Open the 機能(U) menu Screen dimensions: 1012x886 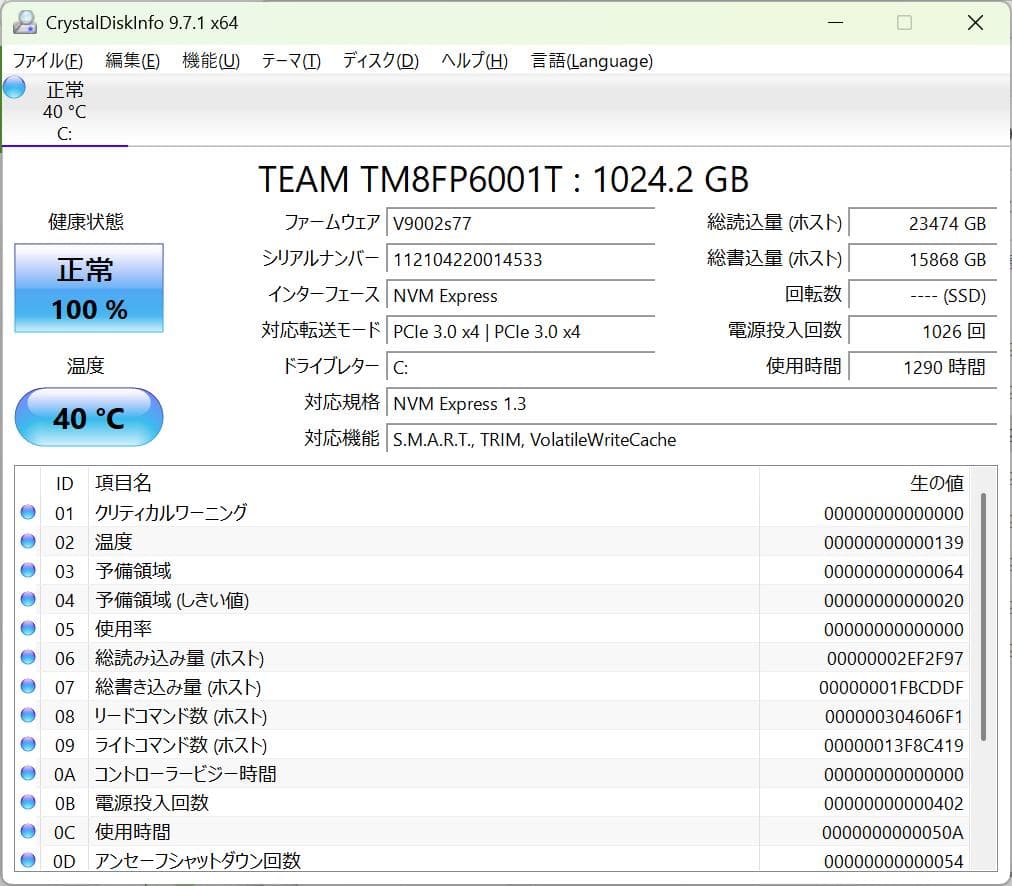point(210,61)
